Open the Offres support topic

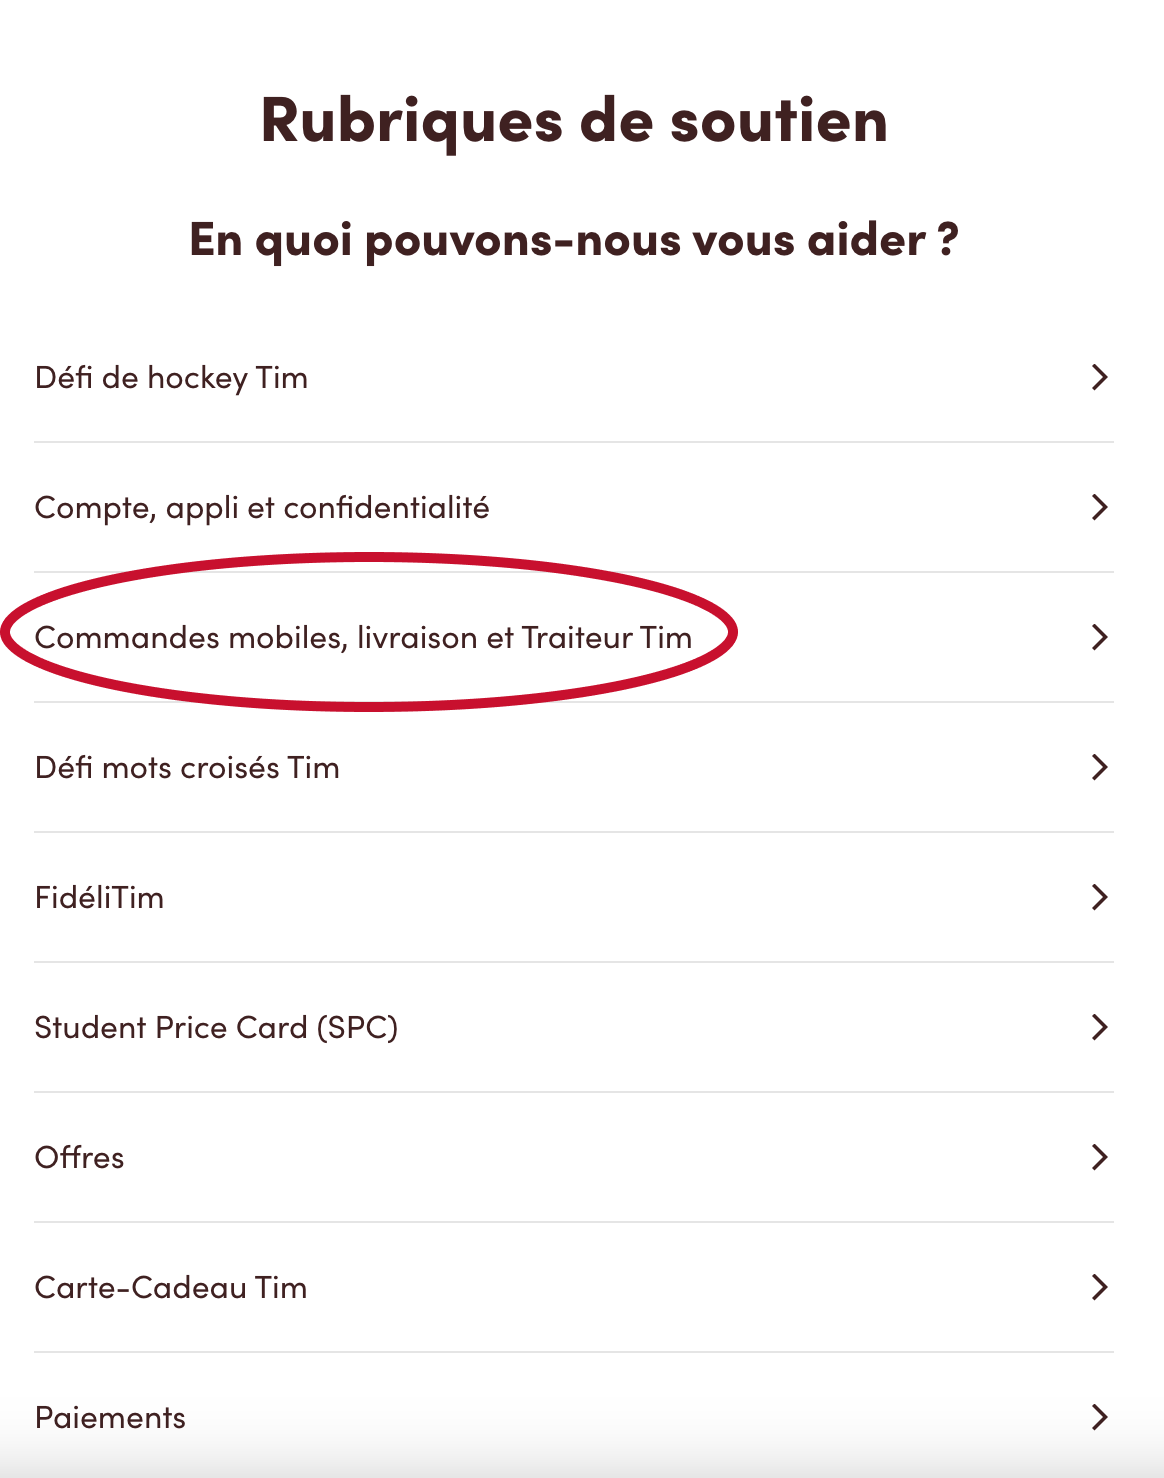click(x=80, y=1158)
